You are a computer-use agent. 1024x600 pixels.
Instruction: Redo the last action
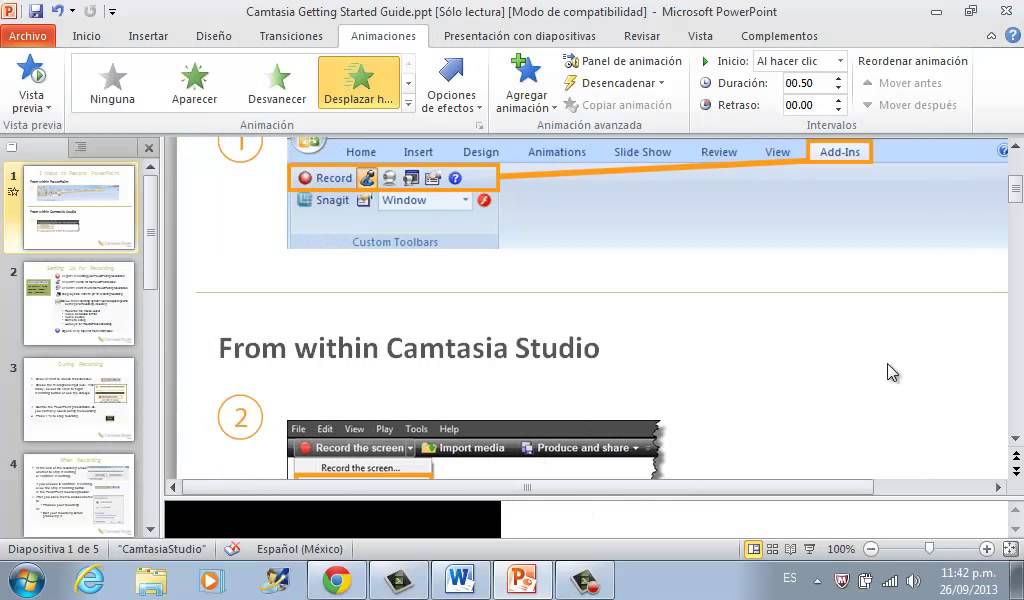click(x=90, y=11)
